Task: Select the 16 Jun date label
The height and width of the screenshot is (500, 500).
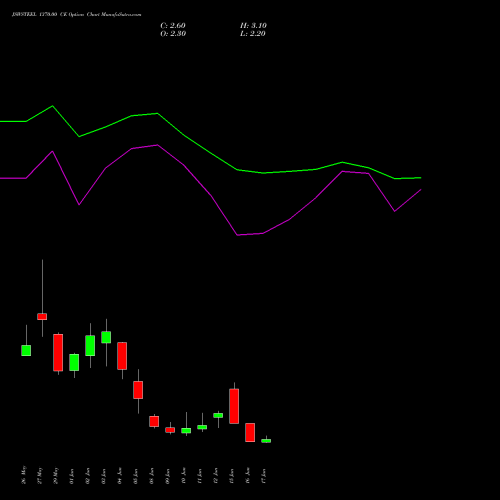Action: 248,476
